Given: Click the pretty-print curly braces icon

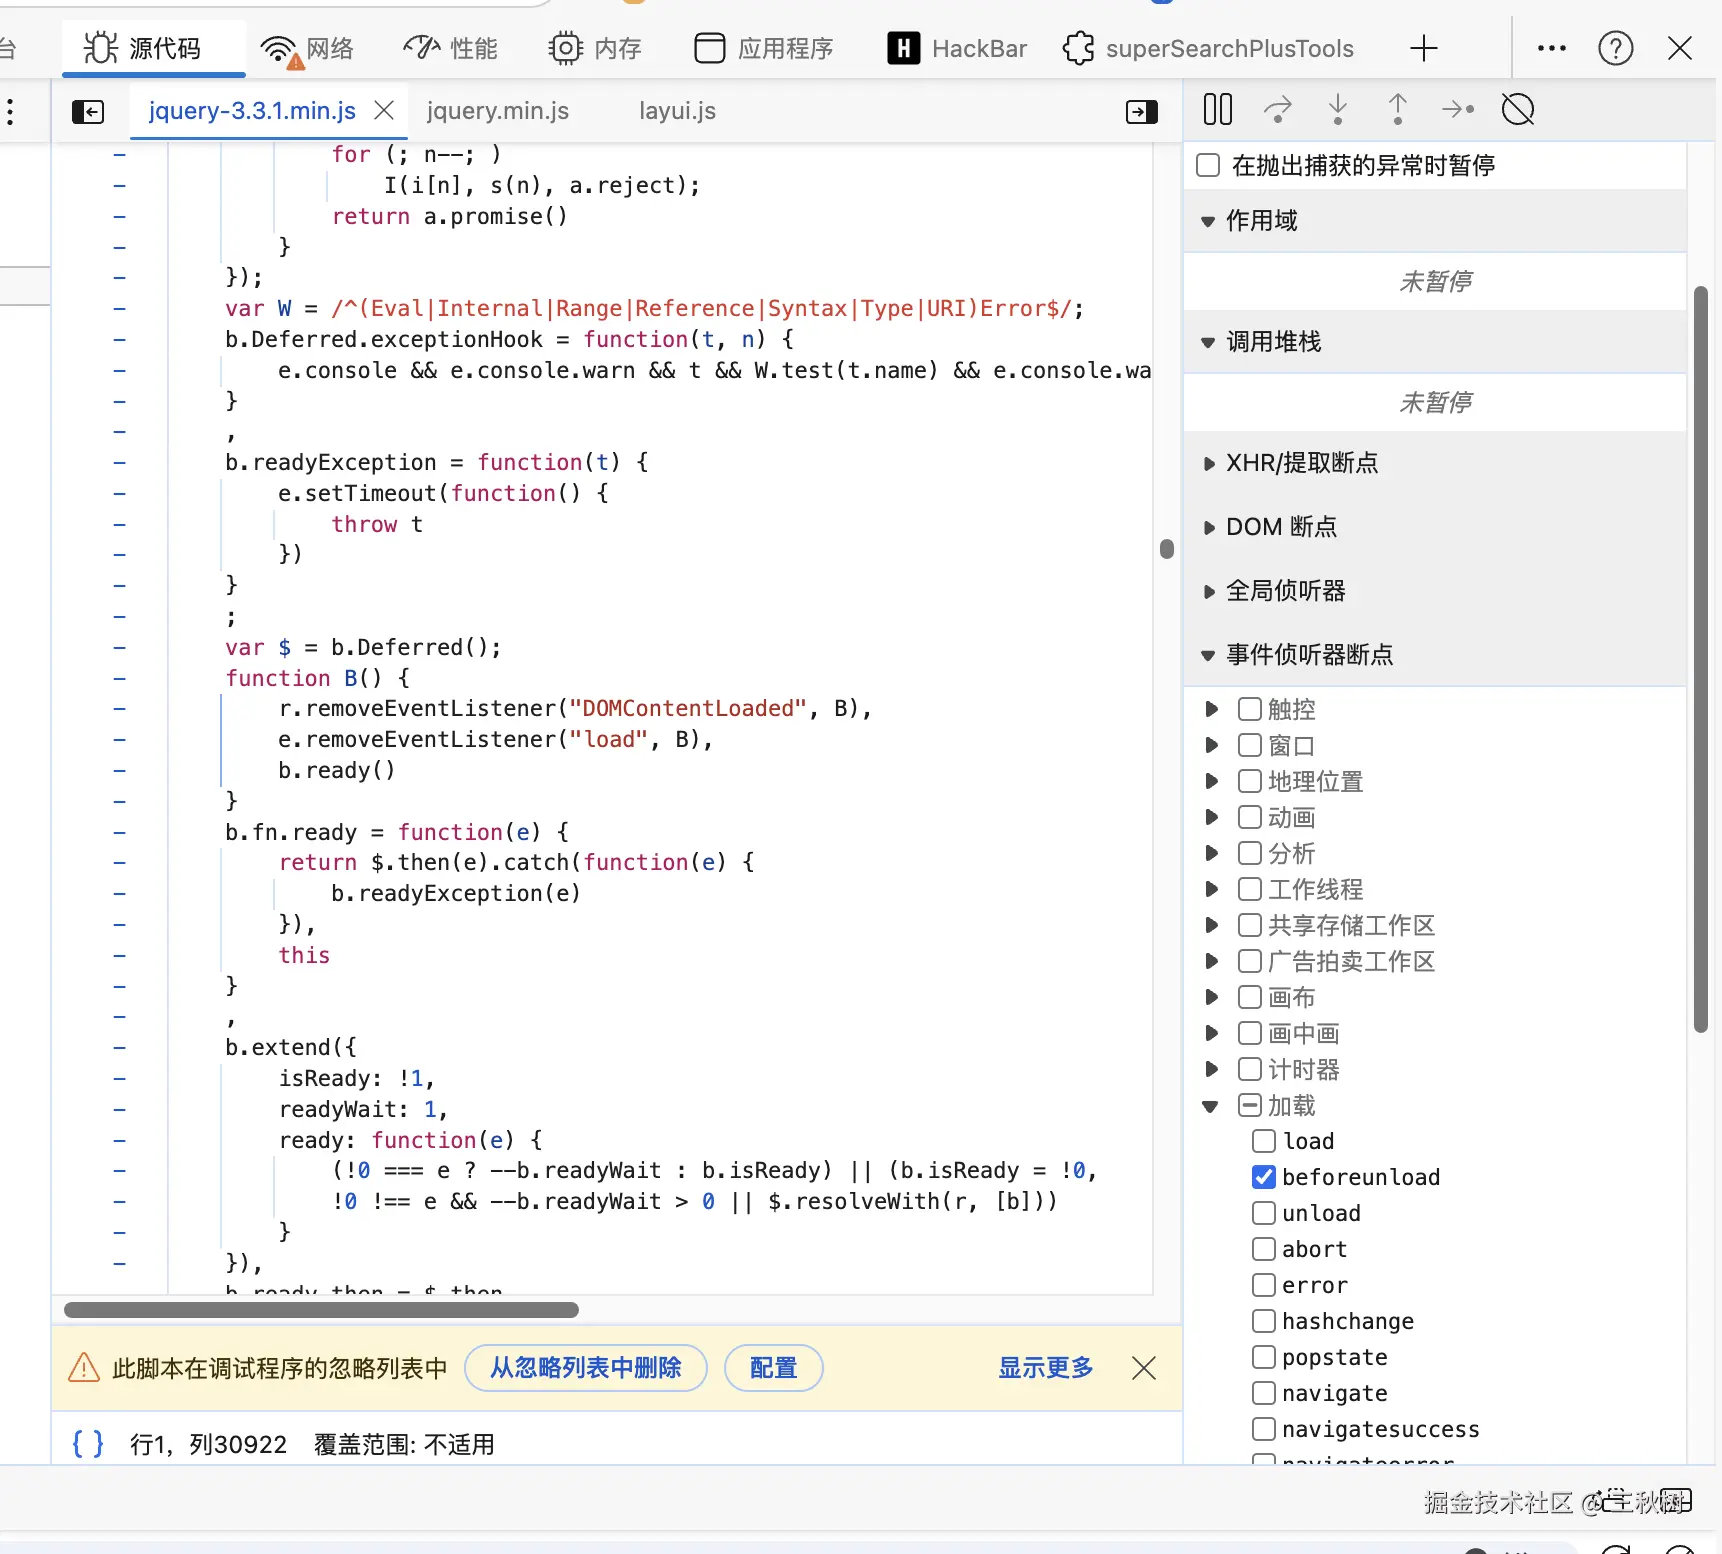Looking at the screenshot, I should point(88,1443).
